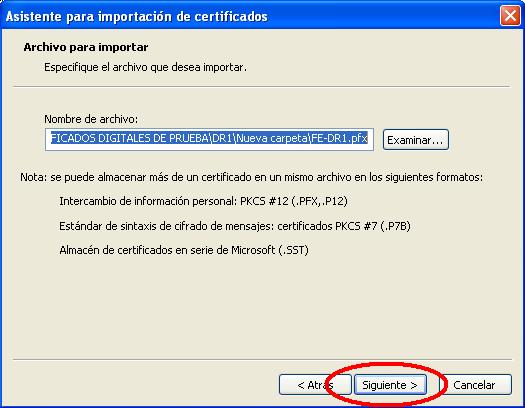
Task: Click the 'Nota:' explanatory sentence
Action: [252, 177]
